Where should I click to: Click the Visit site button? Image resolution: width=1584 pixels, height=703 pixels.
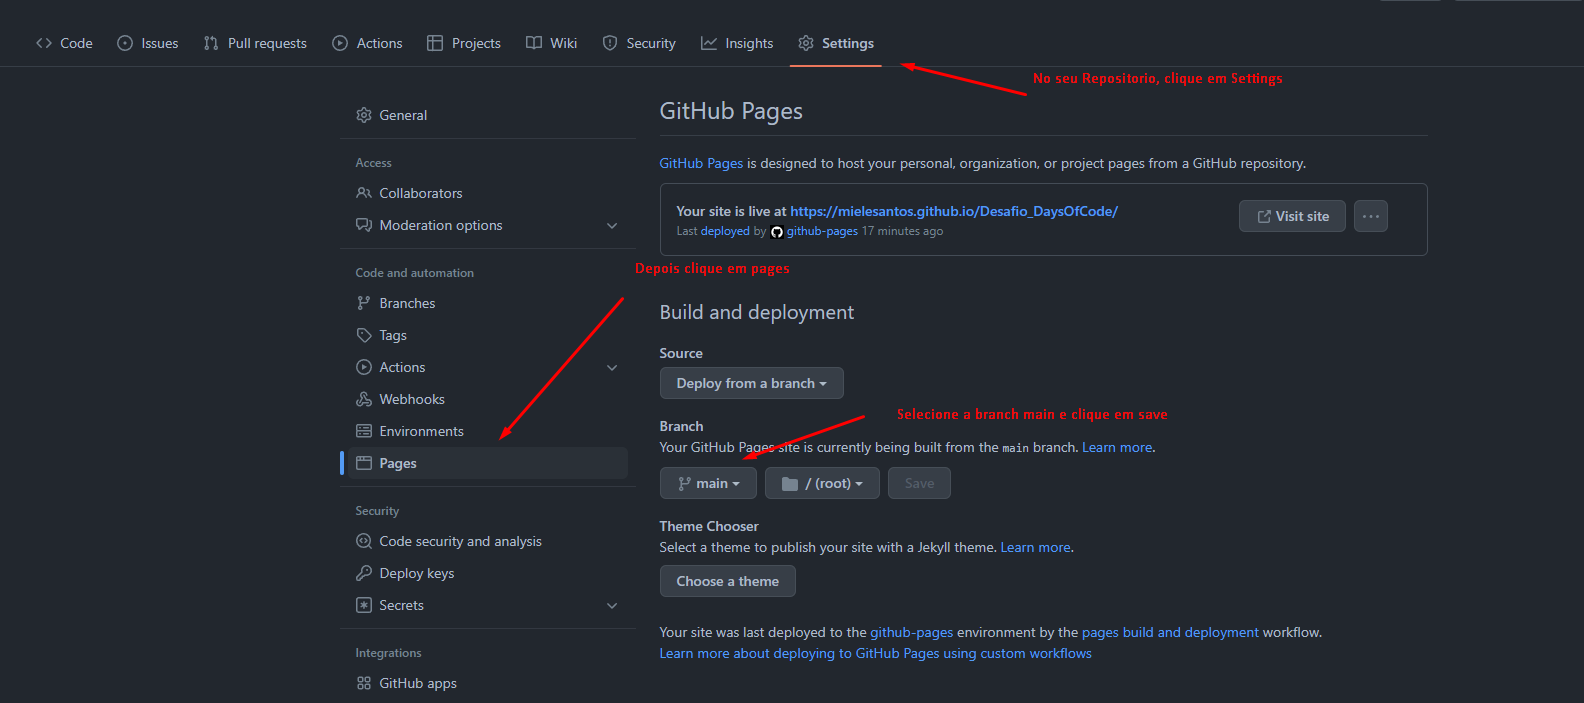[1292, 216]
